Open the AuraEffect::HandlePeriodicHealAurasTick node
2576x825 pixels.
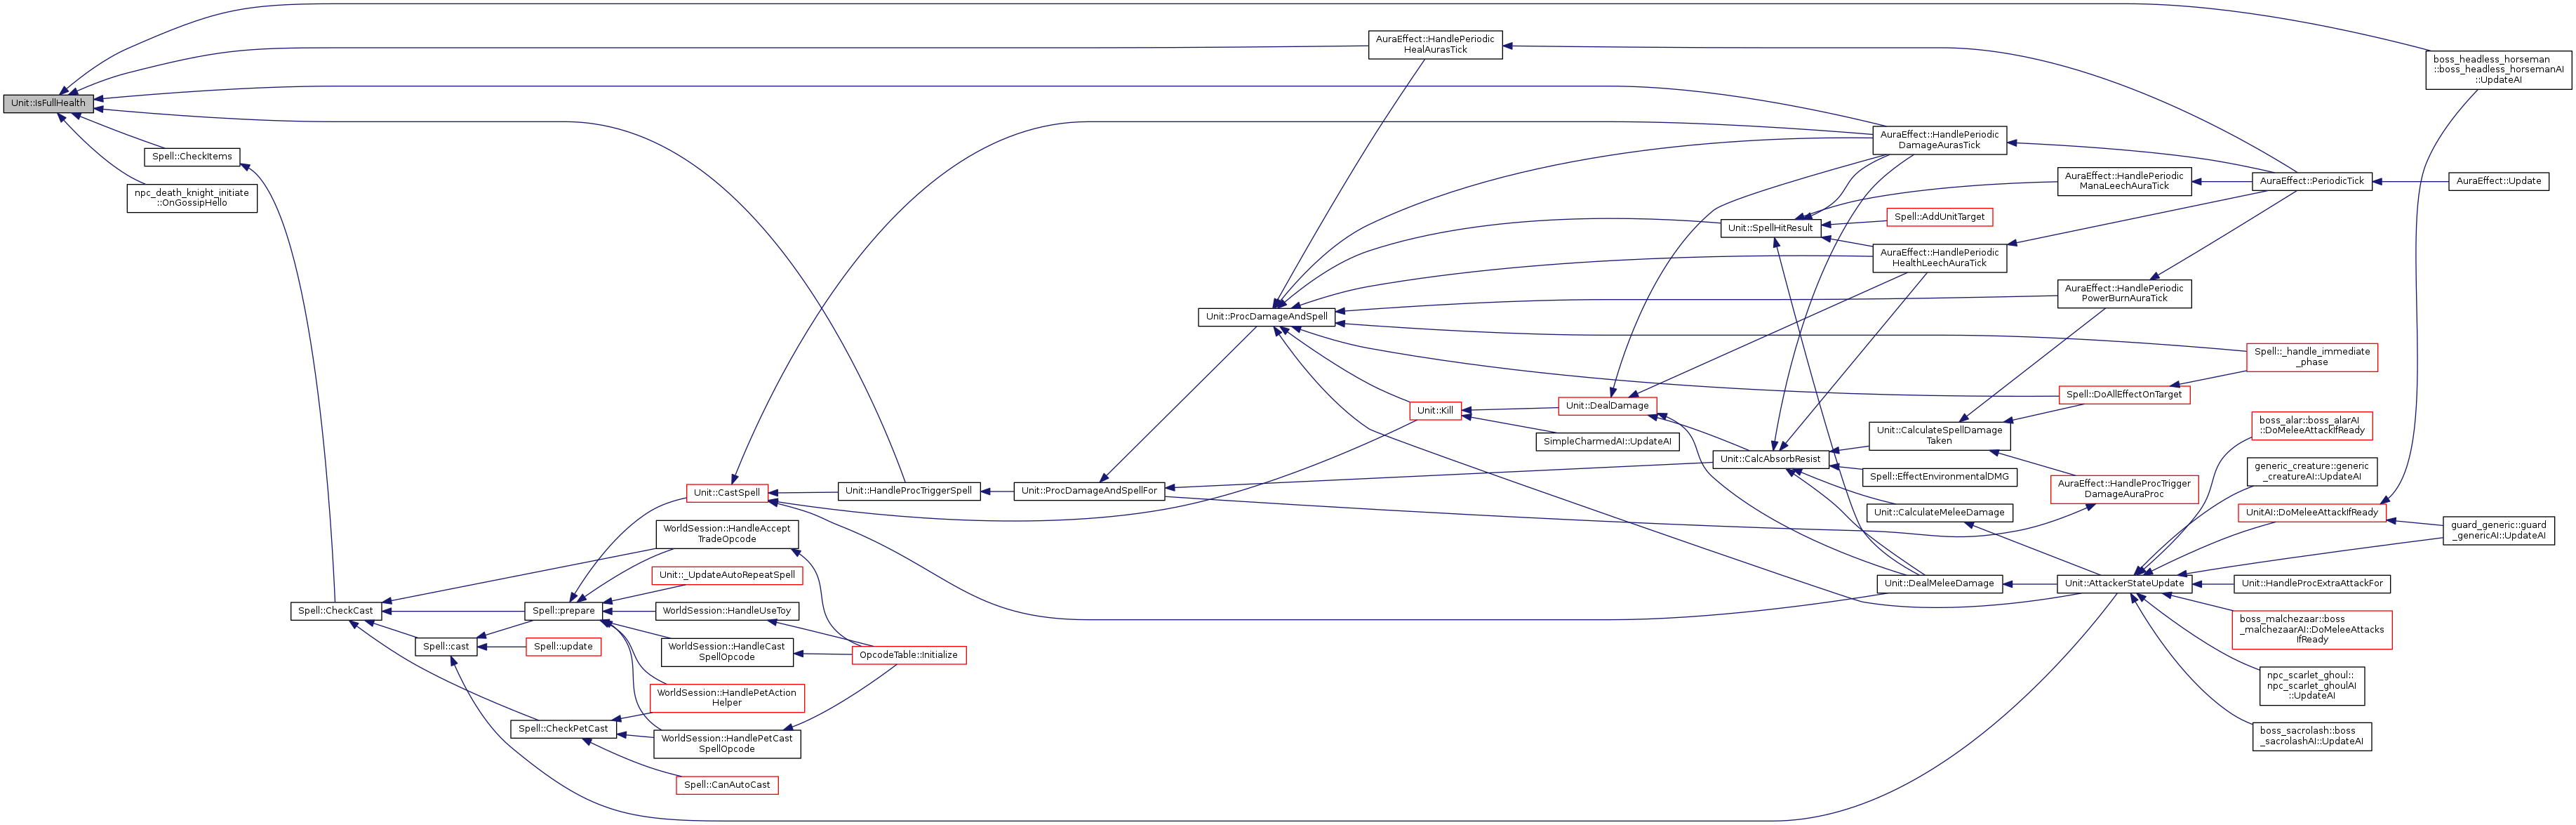pyautogui.click(x=1435, y=45)
